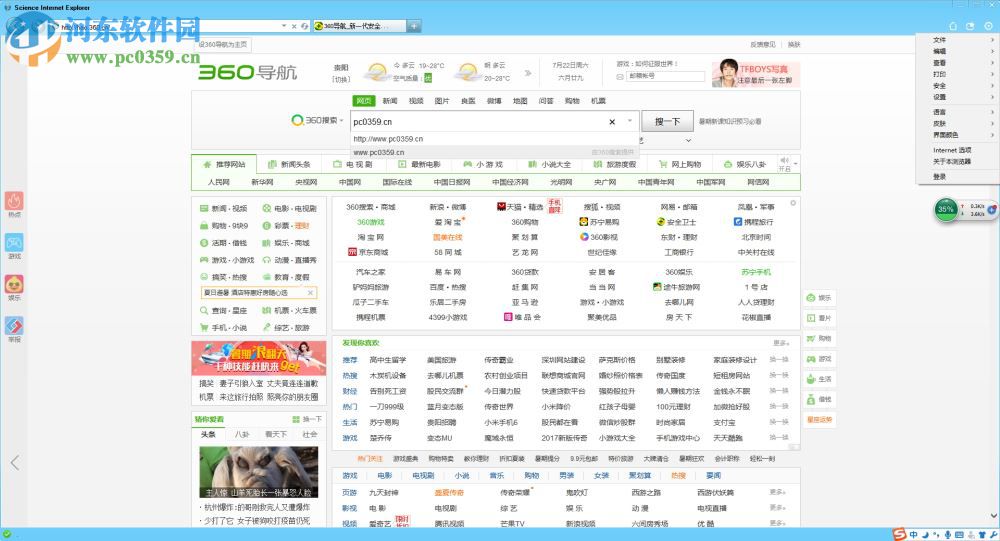Switch search type to 地图
Viewport: 1000px width, 541px height.
click(520, 101)
